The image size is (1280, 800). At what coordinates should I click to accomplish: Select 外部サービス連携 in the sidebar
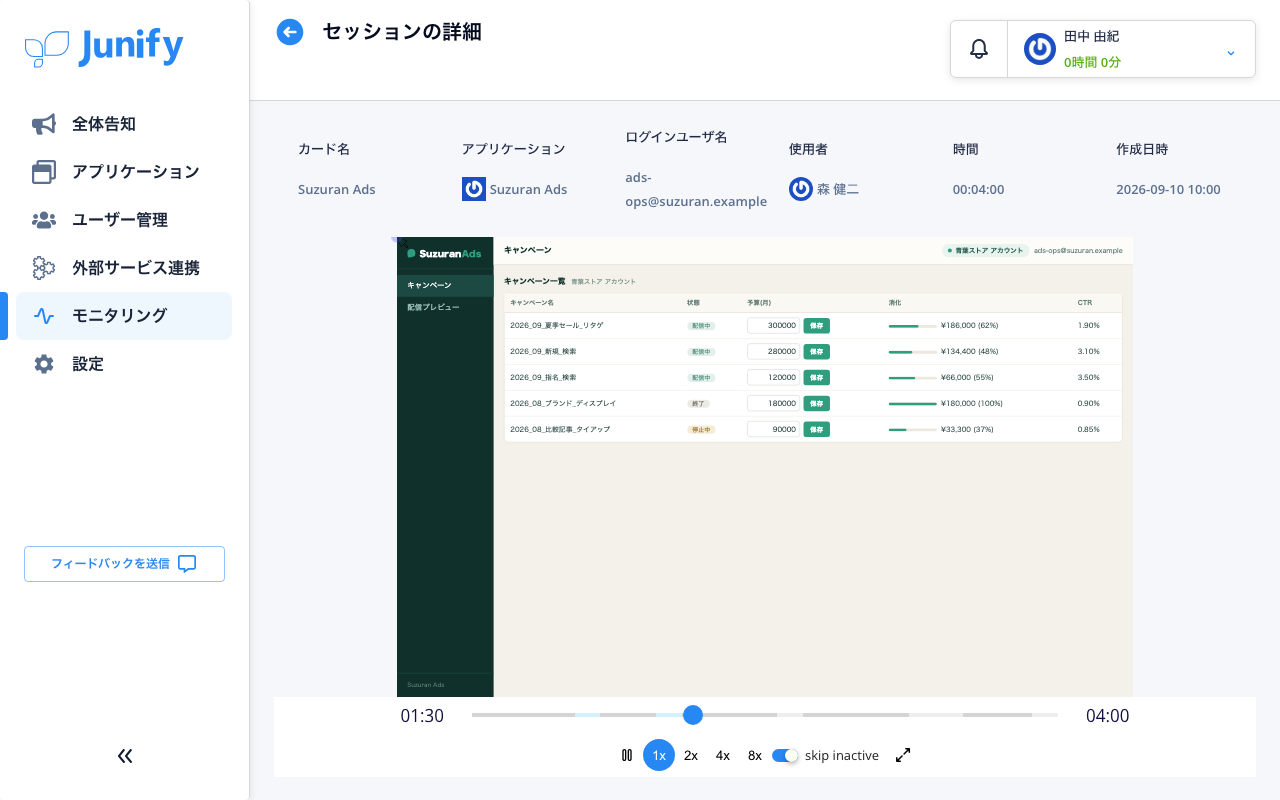(124, 268)
